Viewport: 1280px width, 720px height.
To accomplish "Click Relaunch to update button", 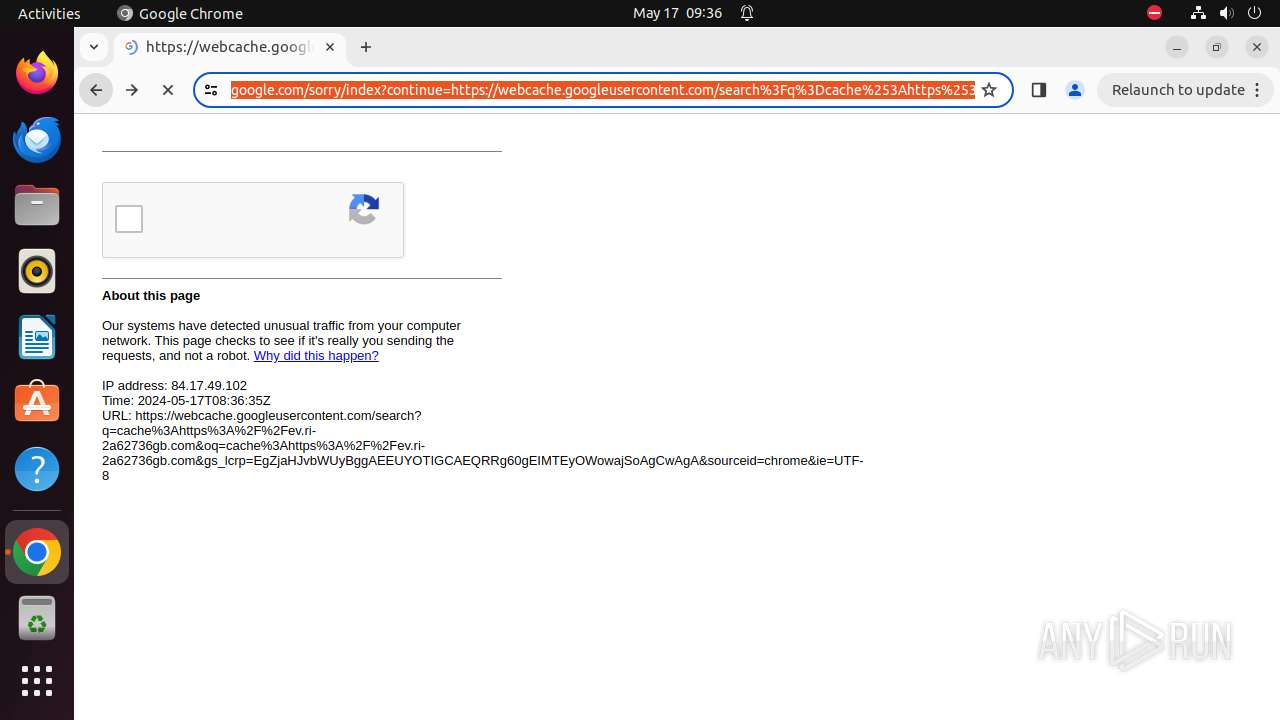I will [x=1186, y=90].
